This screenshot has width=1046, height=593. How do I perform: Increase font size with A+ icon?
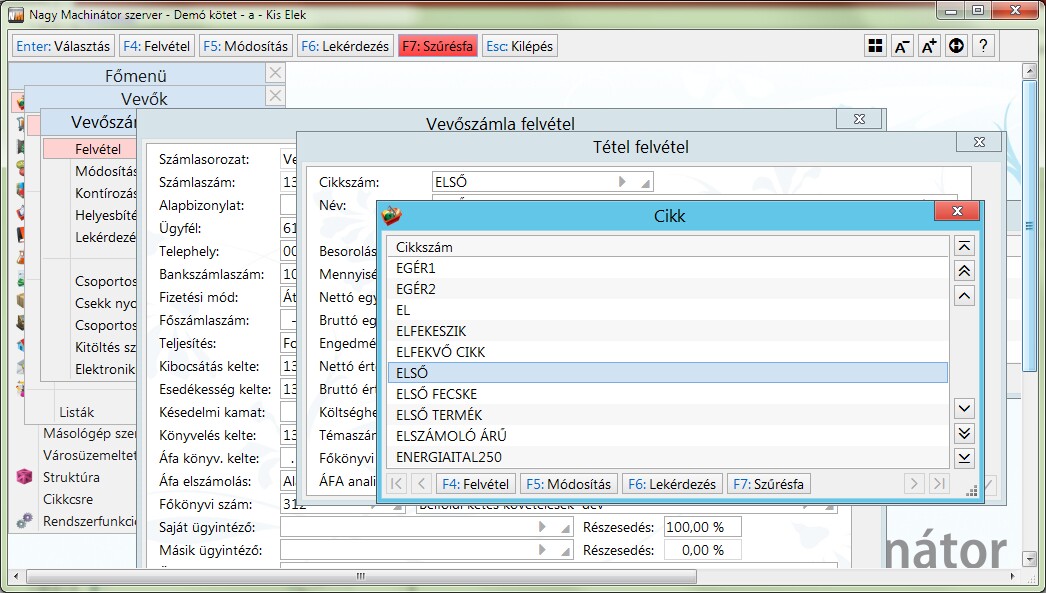pos(929,46)
